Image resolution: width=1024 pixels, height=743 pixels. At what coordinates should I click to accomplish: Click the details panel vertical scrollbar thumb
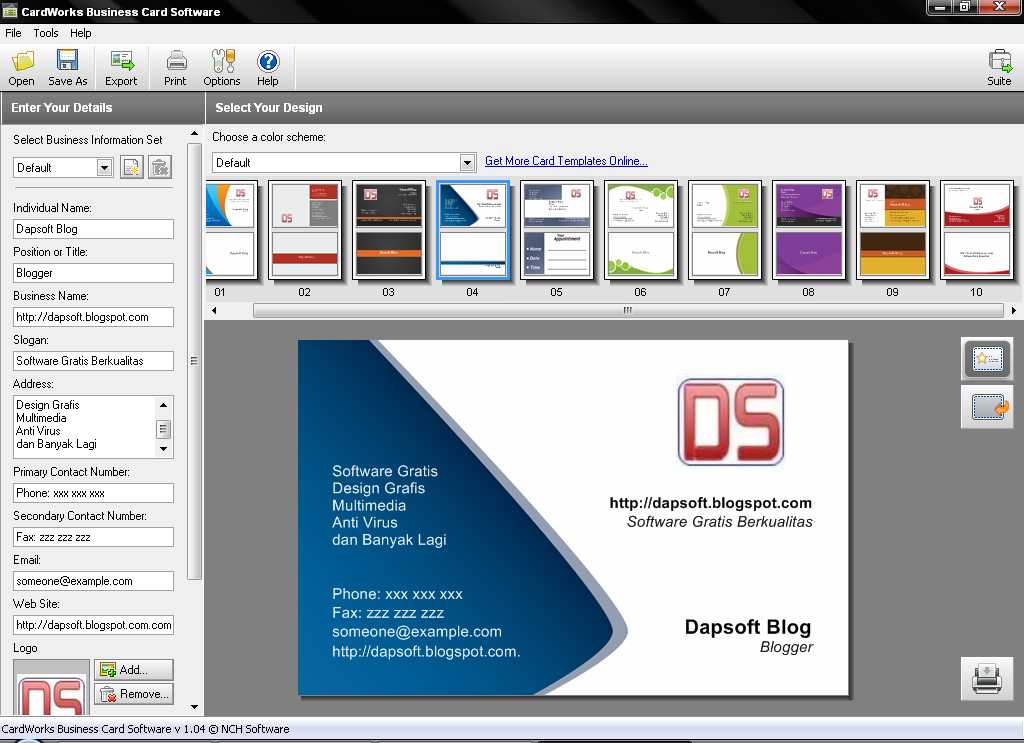[194, 361]
